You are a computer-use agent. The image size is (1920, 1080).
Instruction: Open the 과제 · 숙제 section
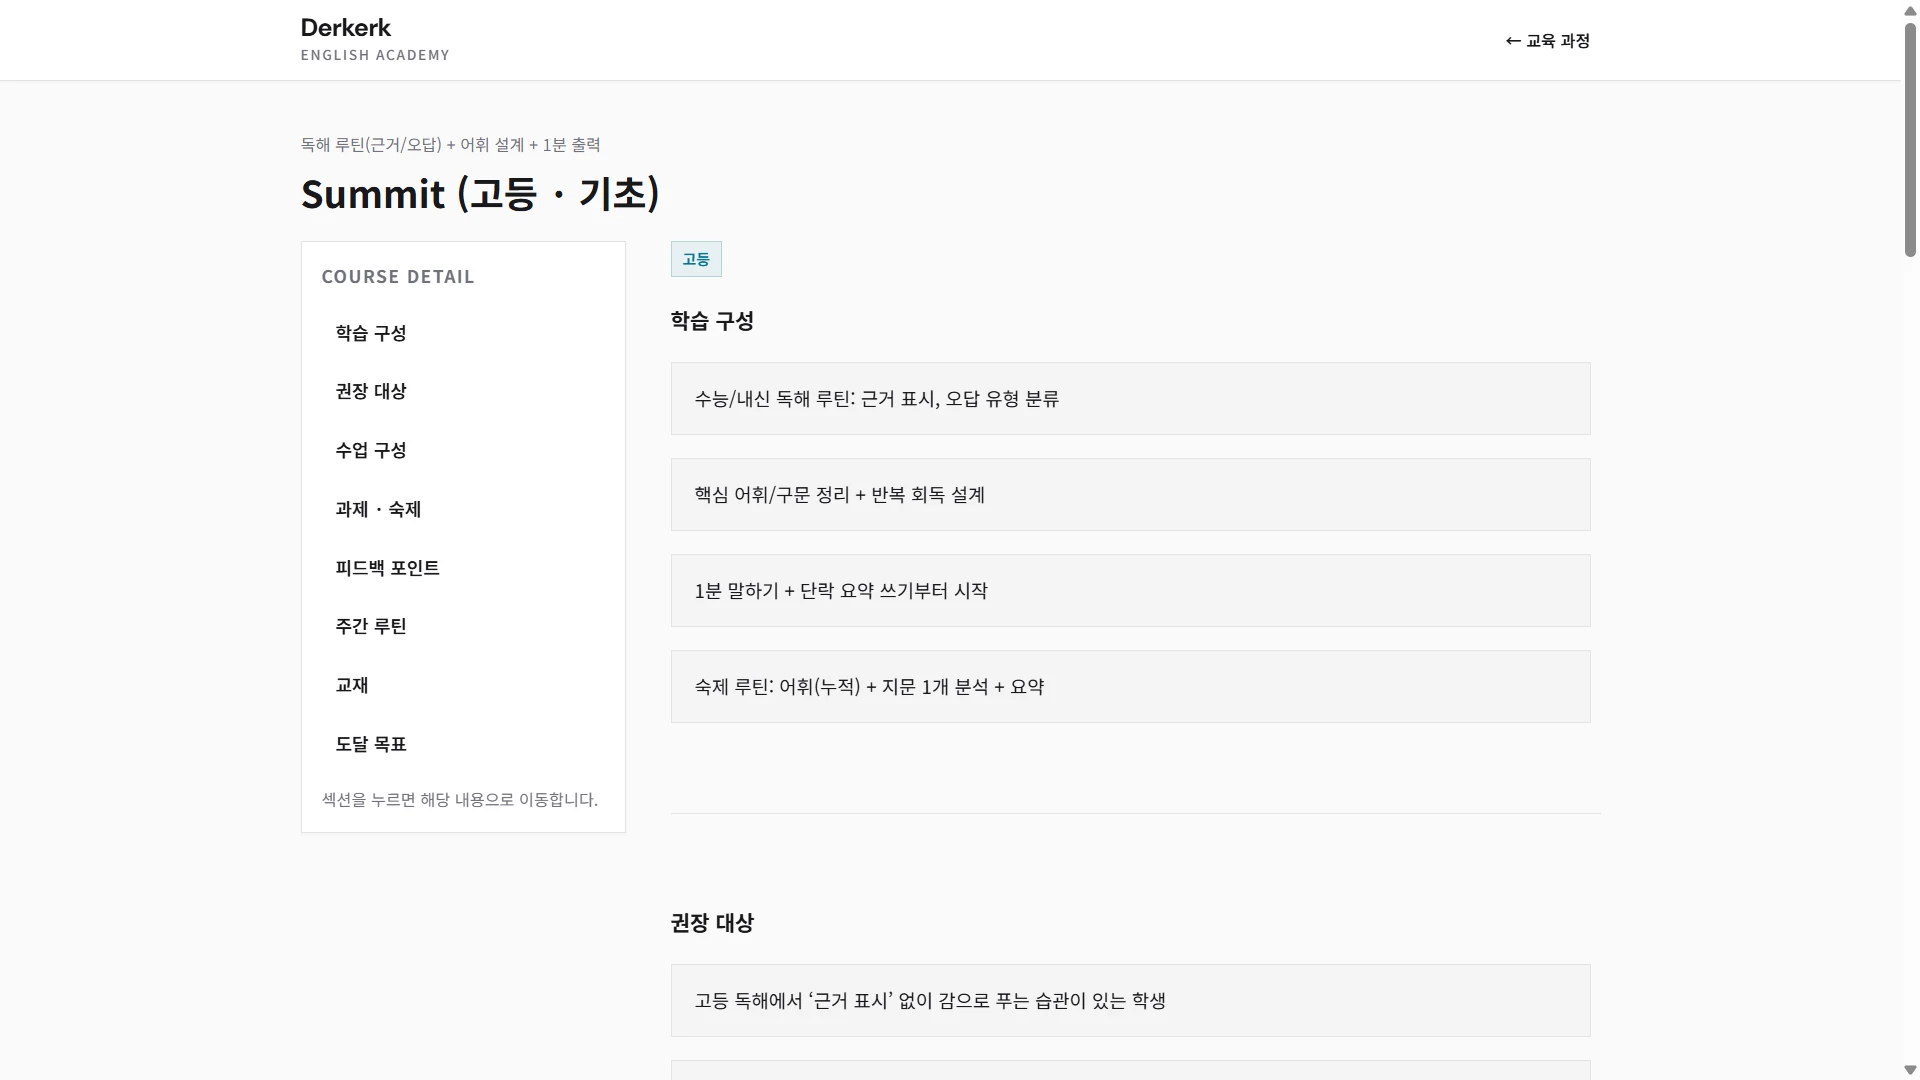pos(378,509)
